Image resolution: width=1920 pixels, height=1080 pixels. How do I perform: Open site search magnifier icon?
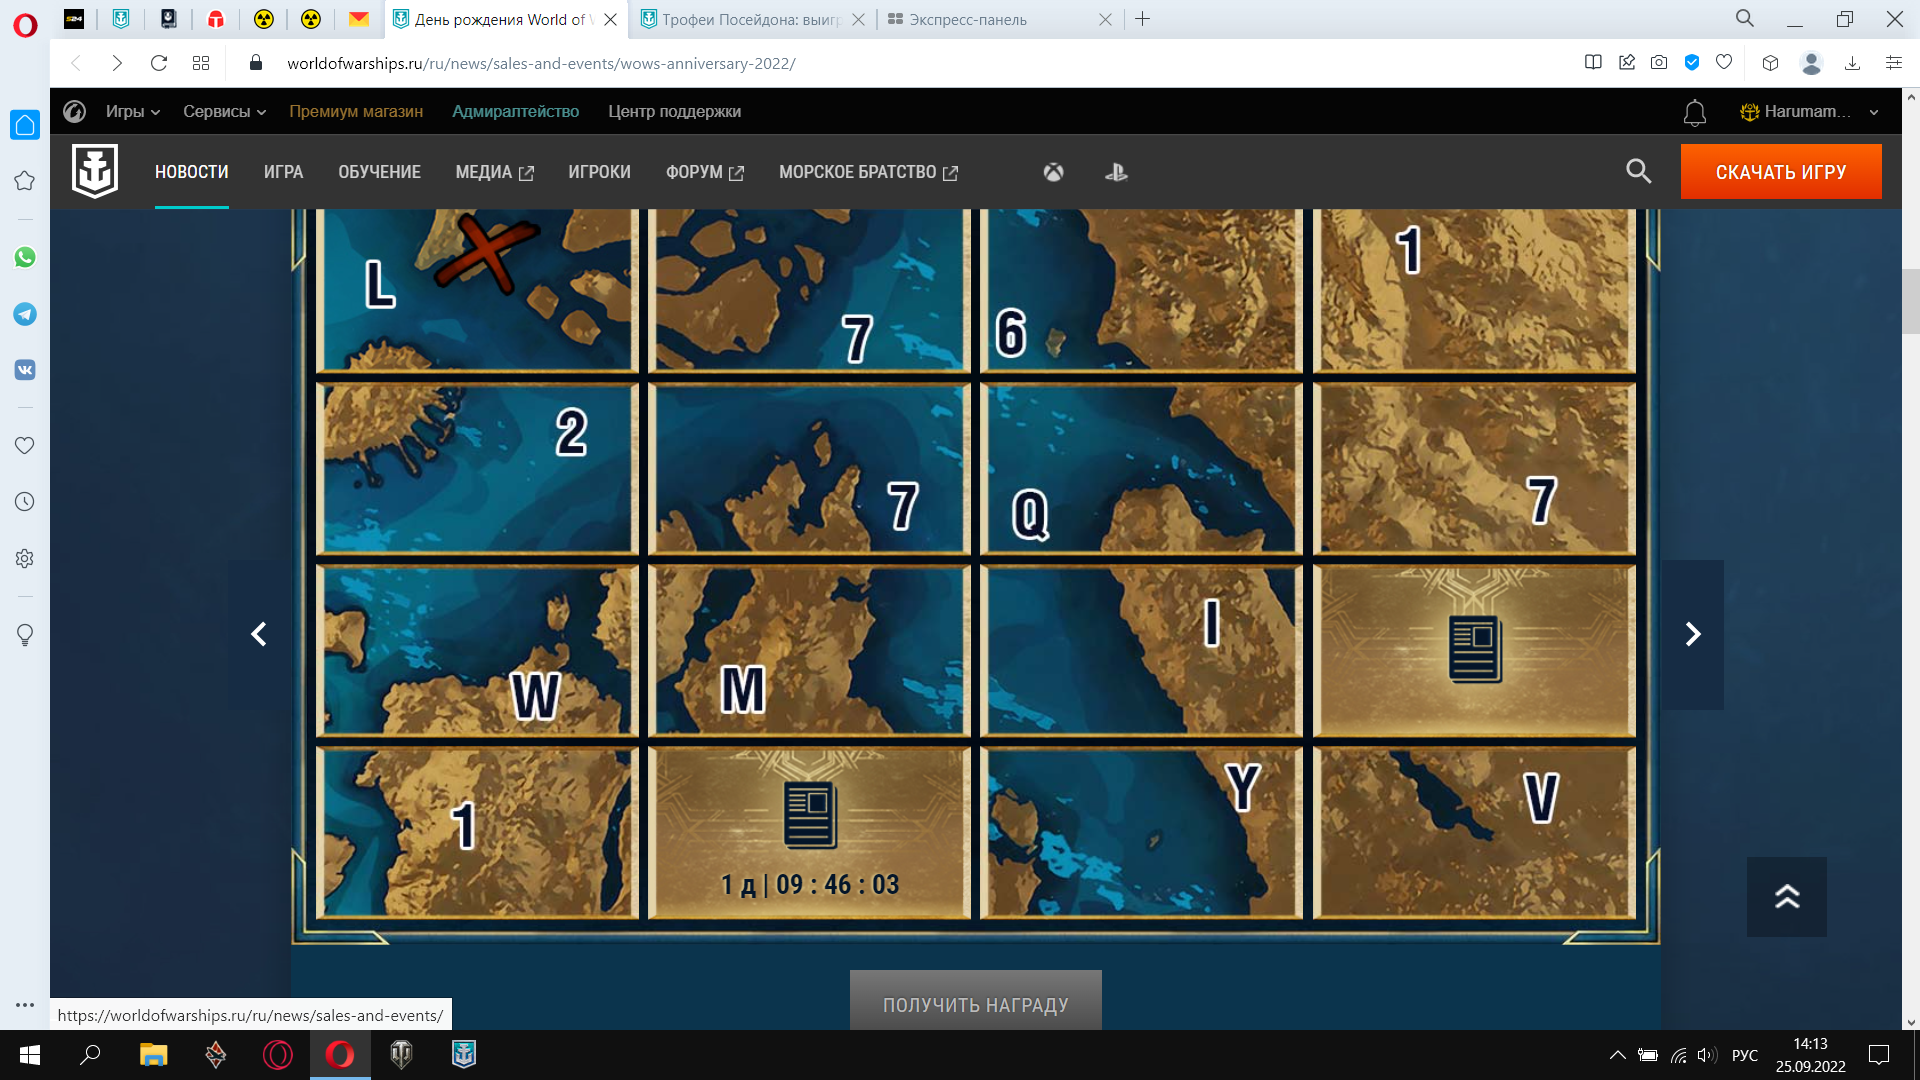(x=1638, y=171)
